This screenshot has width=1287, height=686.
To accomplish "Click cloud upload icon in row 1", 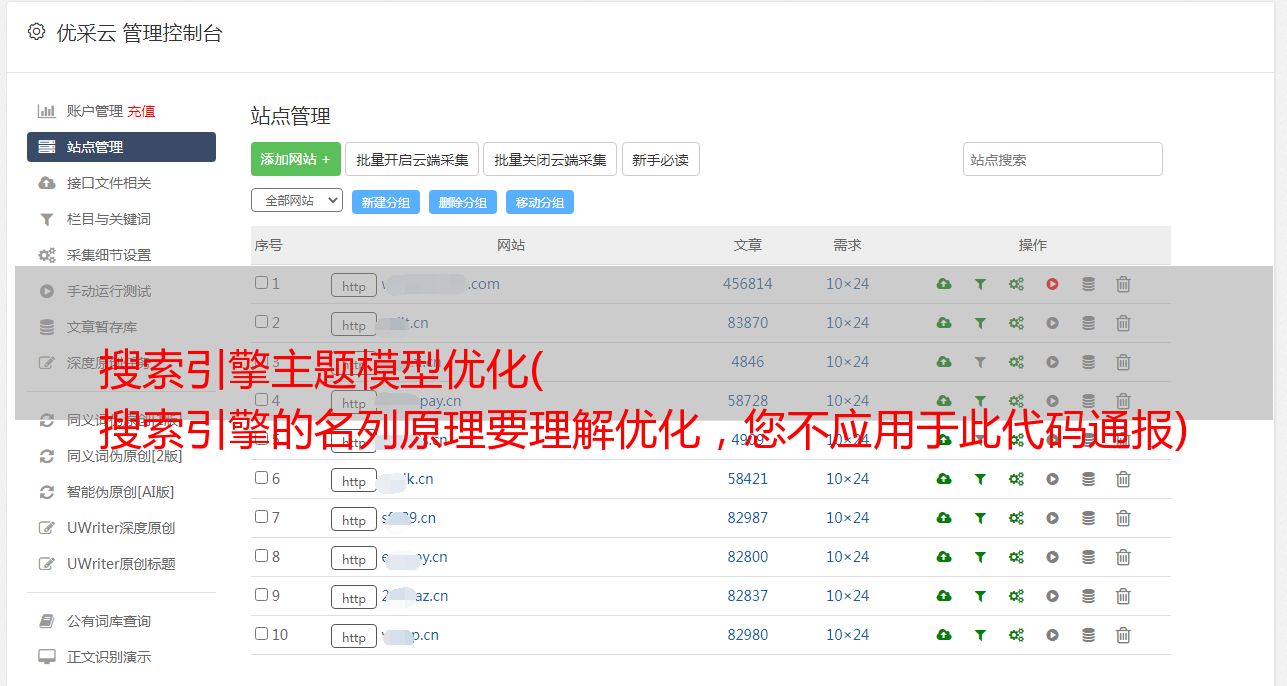I will click(x=944, y=284).
